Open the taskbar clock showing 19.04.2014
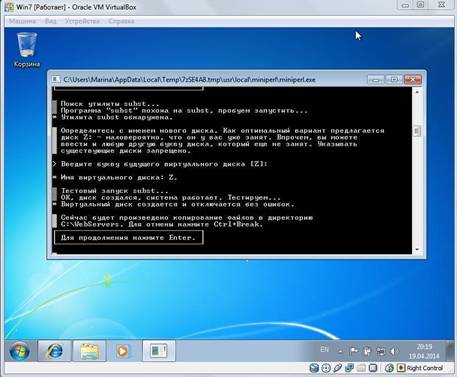The image size is (457, 377). pyautogui.click(x=424, y=351)
